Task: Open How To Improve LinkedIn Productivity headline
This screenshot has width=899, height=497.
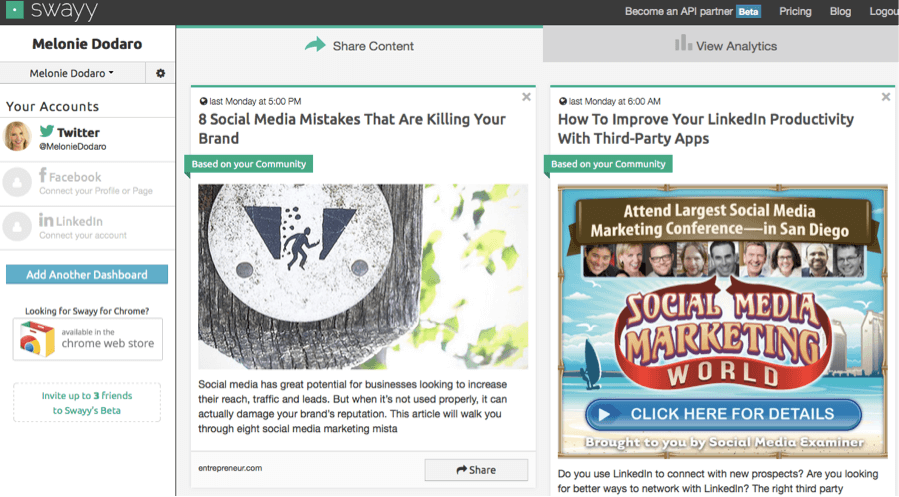Action: (x=706, y=129)
